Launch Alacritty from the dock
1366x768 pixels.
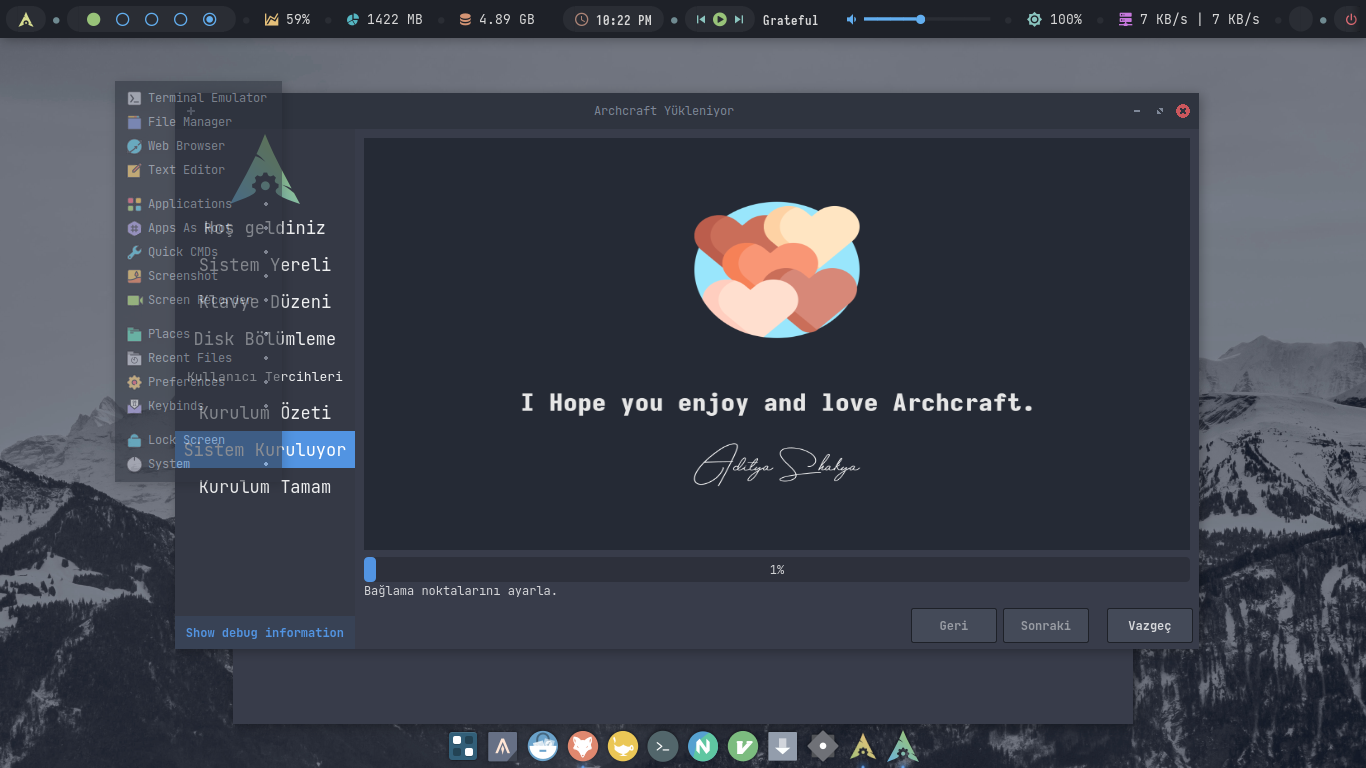click(503, 746)
